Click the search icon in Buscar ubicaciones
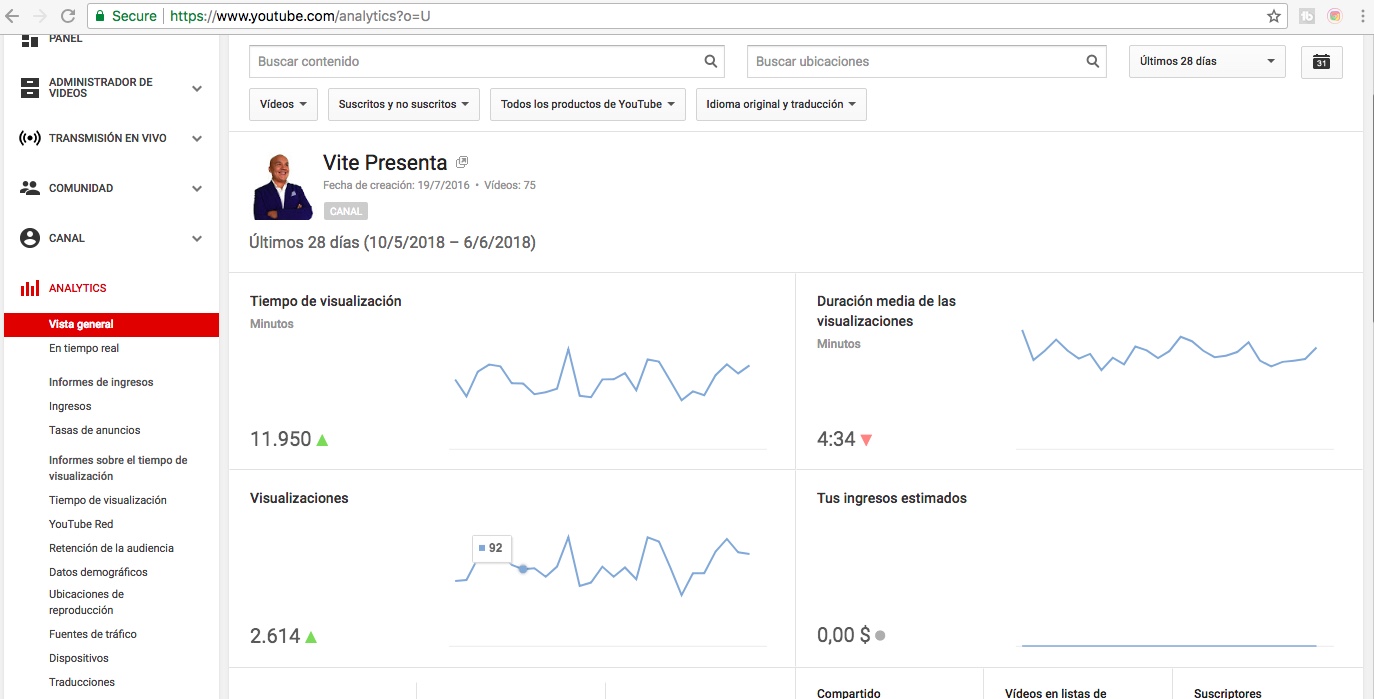This screenshot has height=699, width=1374. tap(1093, 61)
